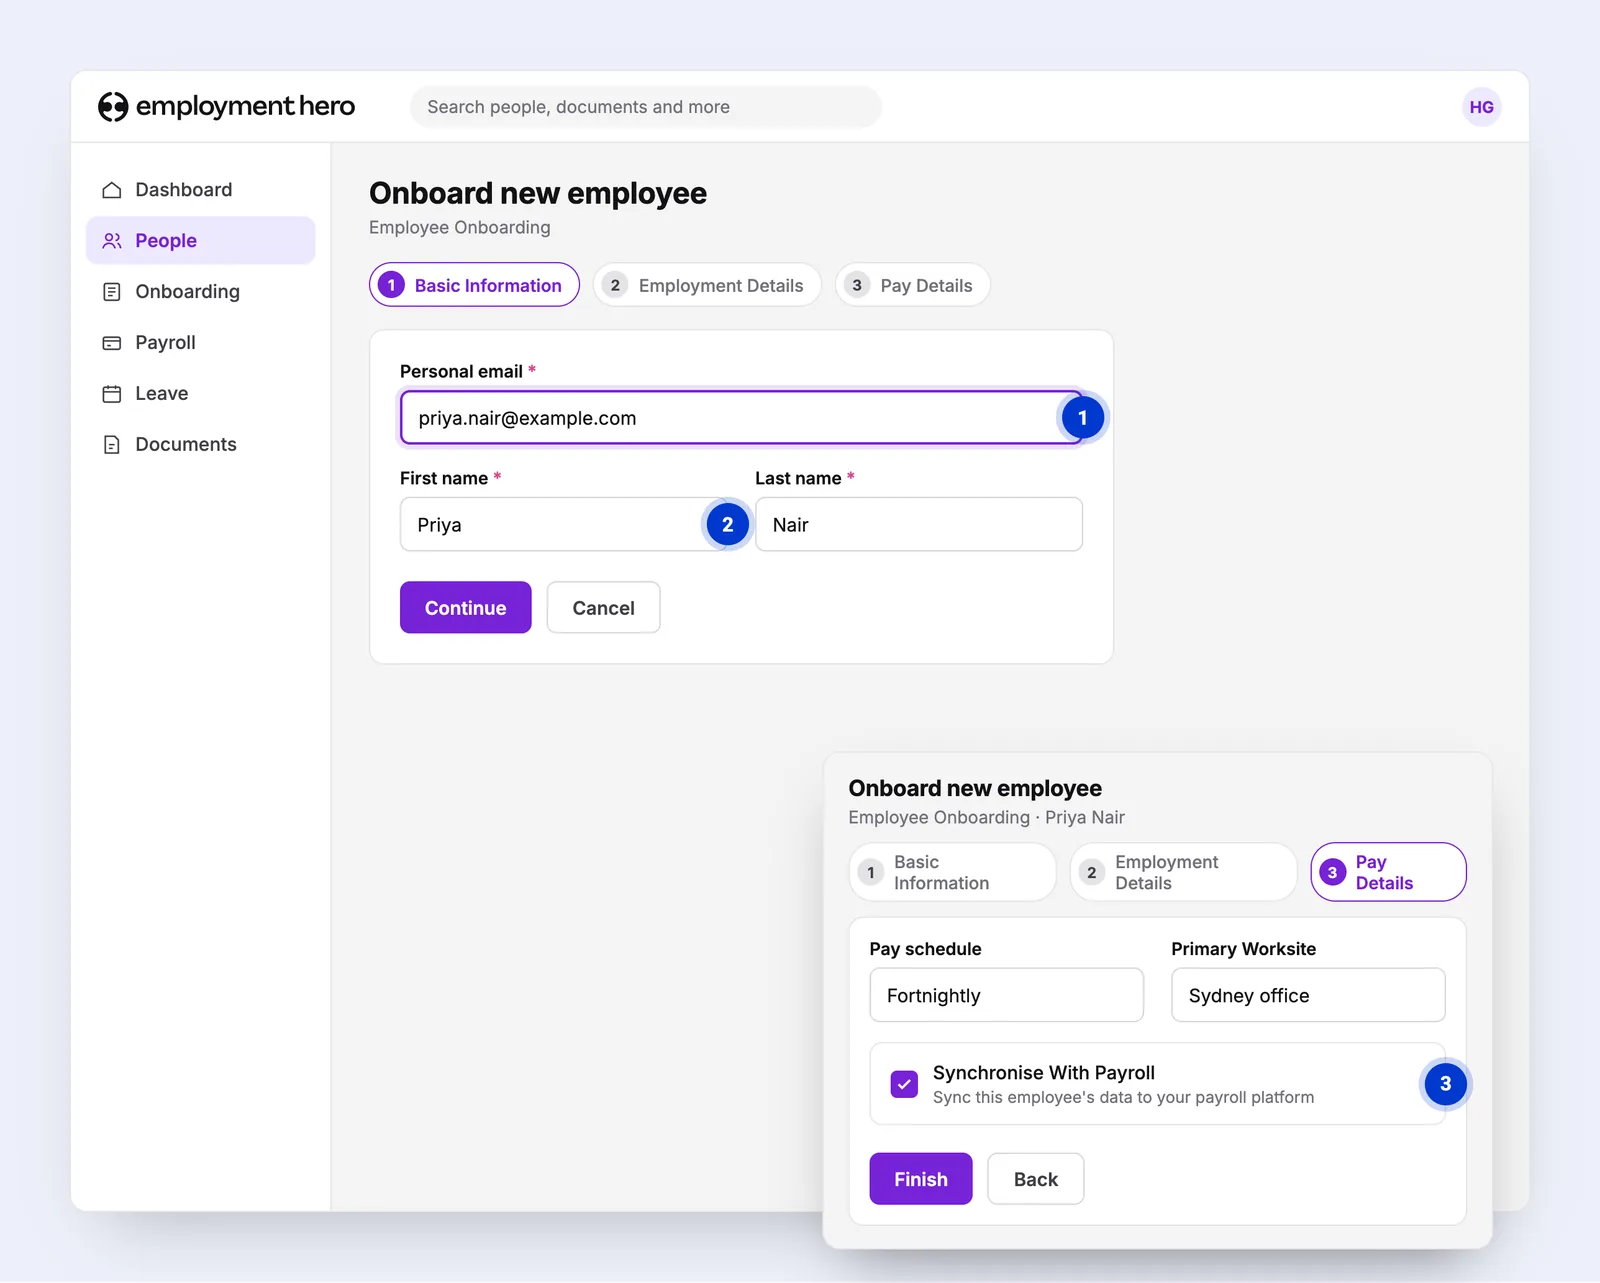
Task: Click the Continue button
Action: pyautogui.click(x=465, y=608)
